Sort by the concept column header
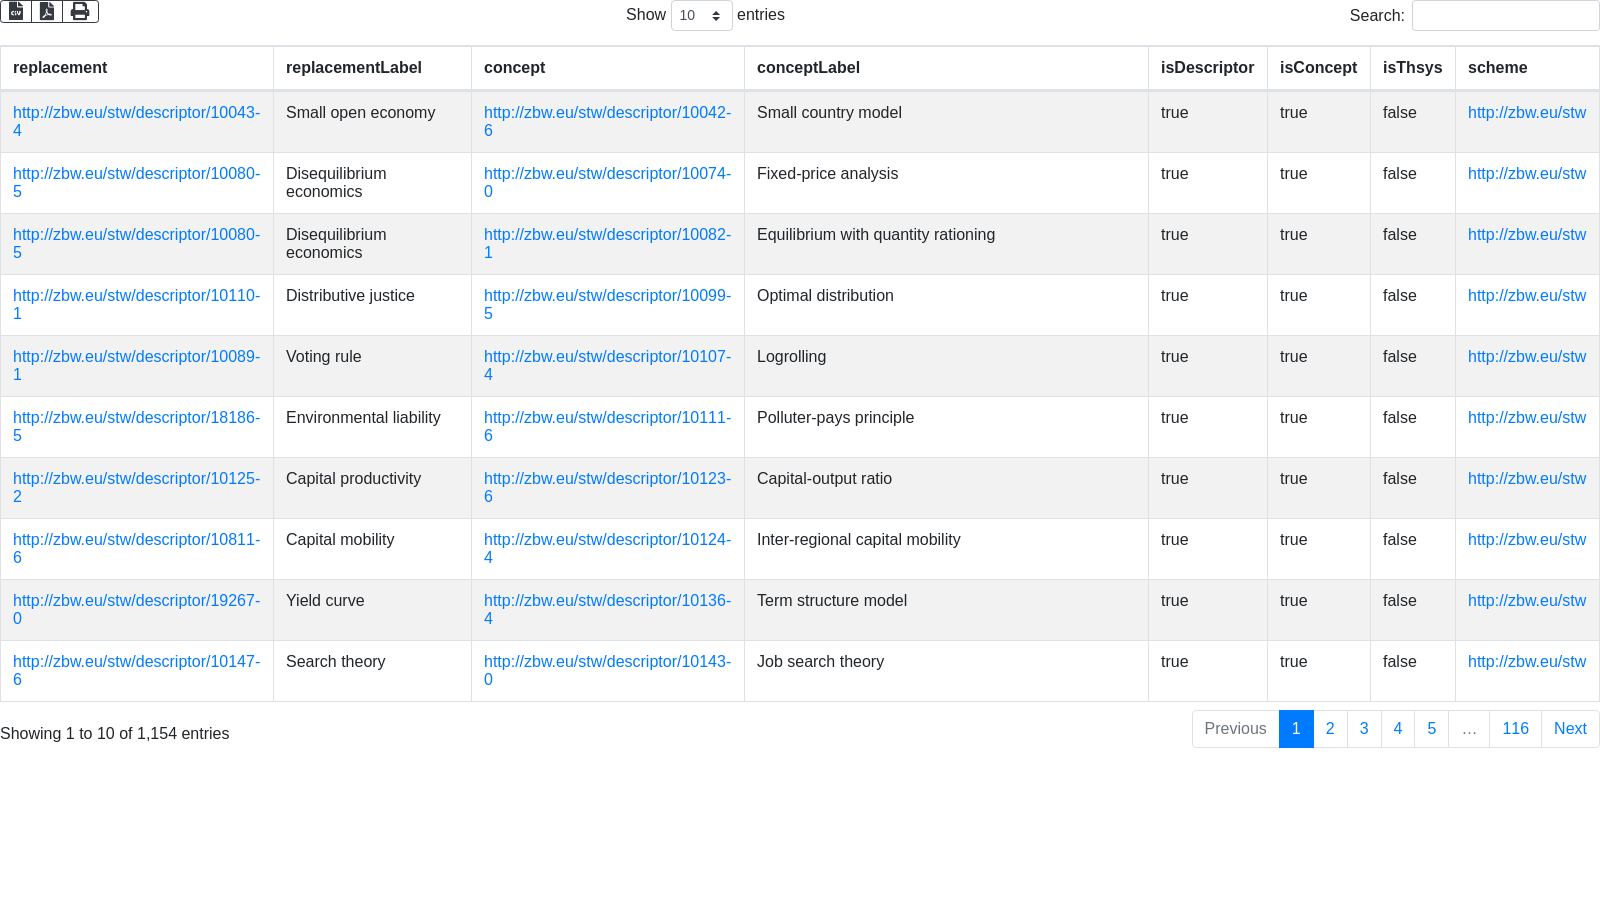 coord(608,68)
